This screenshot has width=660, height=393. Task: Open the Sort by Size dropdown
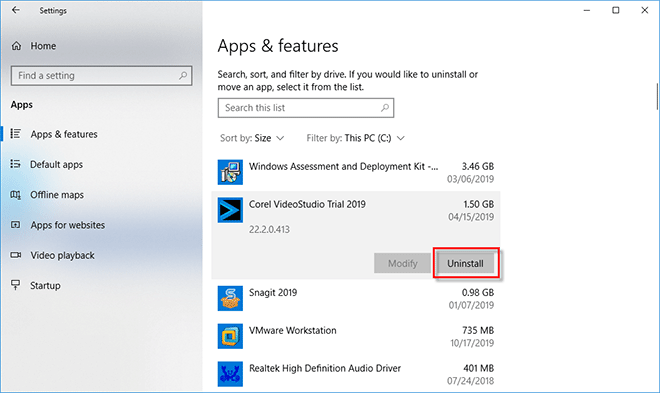[252, 138]
